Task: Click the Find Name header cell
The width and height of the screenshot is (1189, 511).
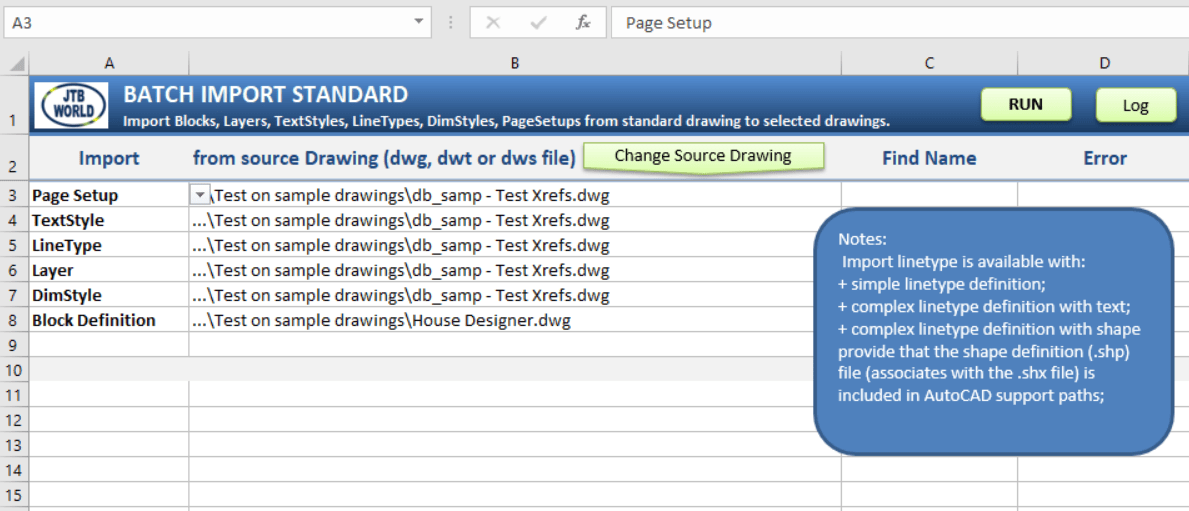Action: [x=929, y=158]
